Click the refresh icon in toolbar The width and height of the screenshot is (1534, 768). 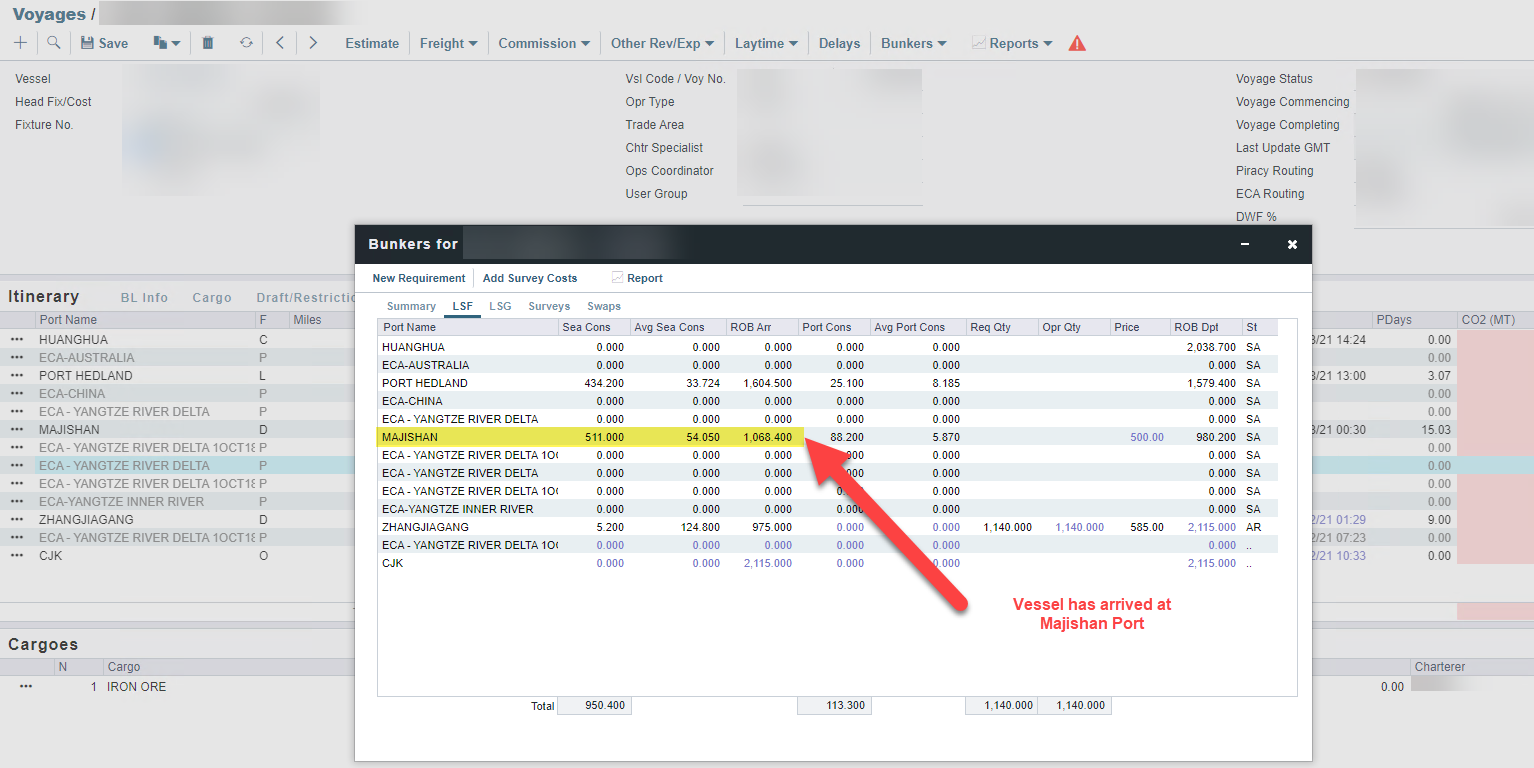point(246,43)
